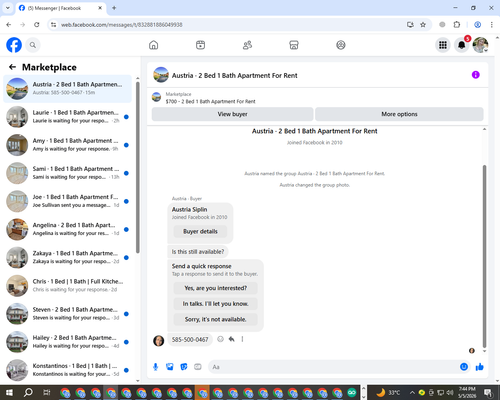Open the taskbar clock and date
This screenshot has height=400, width=500.
[x=467, y=392]
